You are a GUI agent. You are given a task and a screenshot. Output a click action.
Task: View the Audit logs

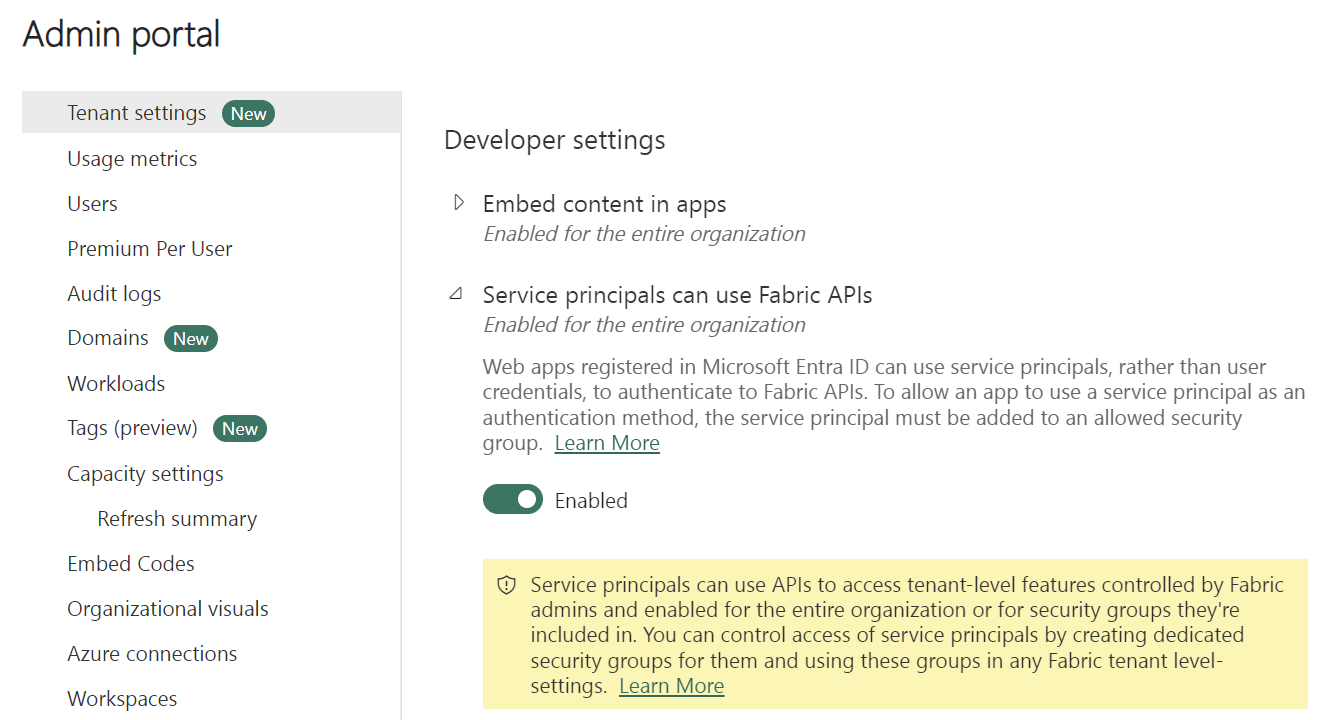113,293
